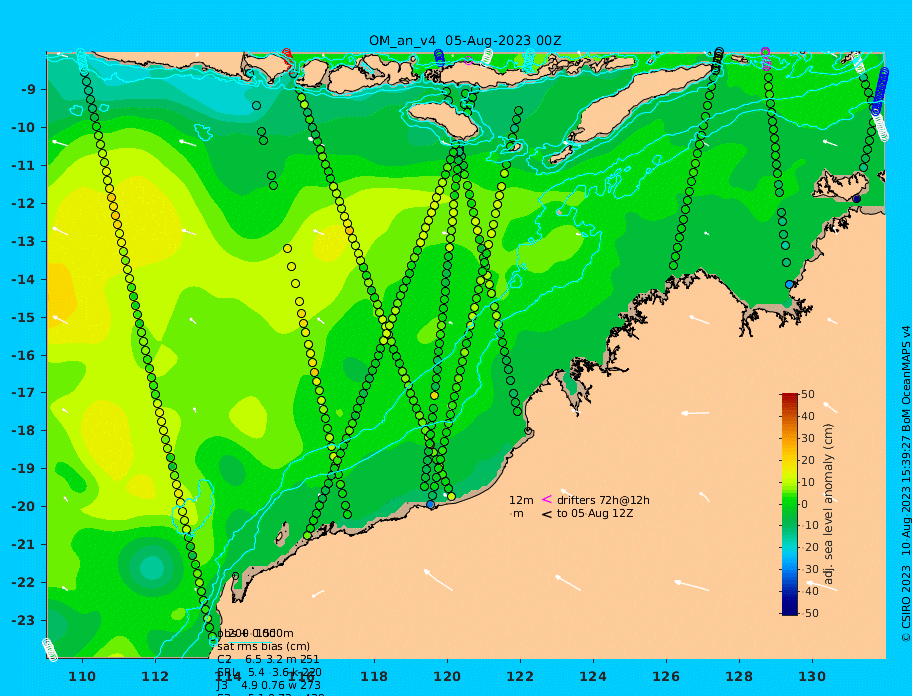Click the map title "OM_an_v4 05-Aug-2023 00Z"
The height and width of the screenshot is (696, 912).
click(465, 41)
